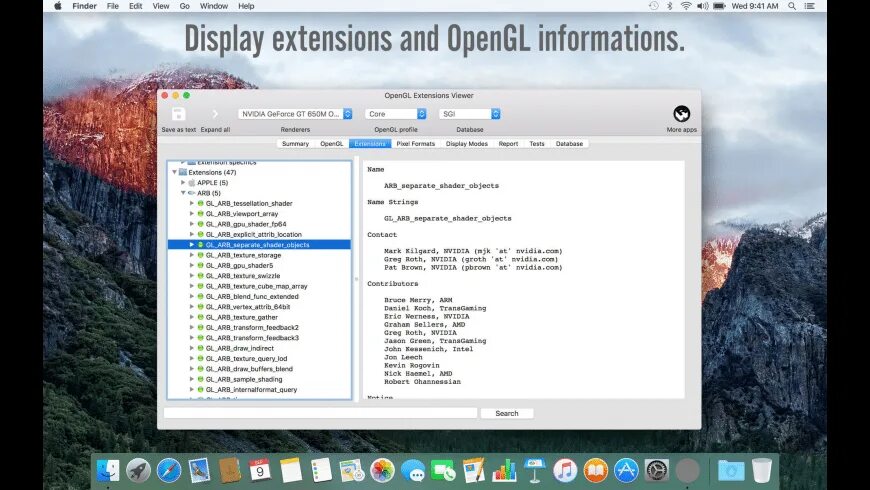Open Mail stamp icon in dock
Image resolution: width=870 pixels, height=490 pixels.
(x=199, y=471)
